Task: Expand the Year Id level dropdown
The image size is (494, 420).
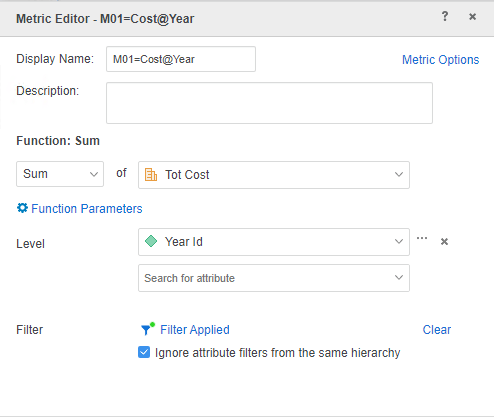Action: [x=274, y=242]
